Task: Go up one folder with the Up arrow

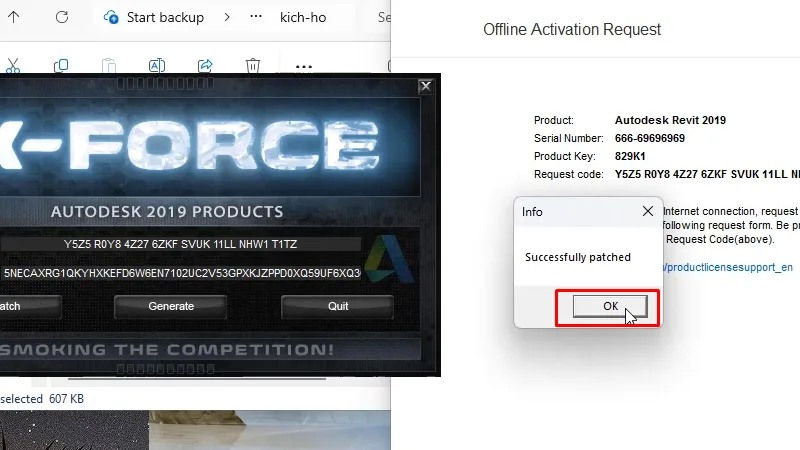Action: [13, 17]
